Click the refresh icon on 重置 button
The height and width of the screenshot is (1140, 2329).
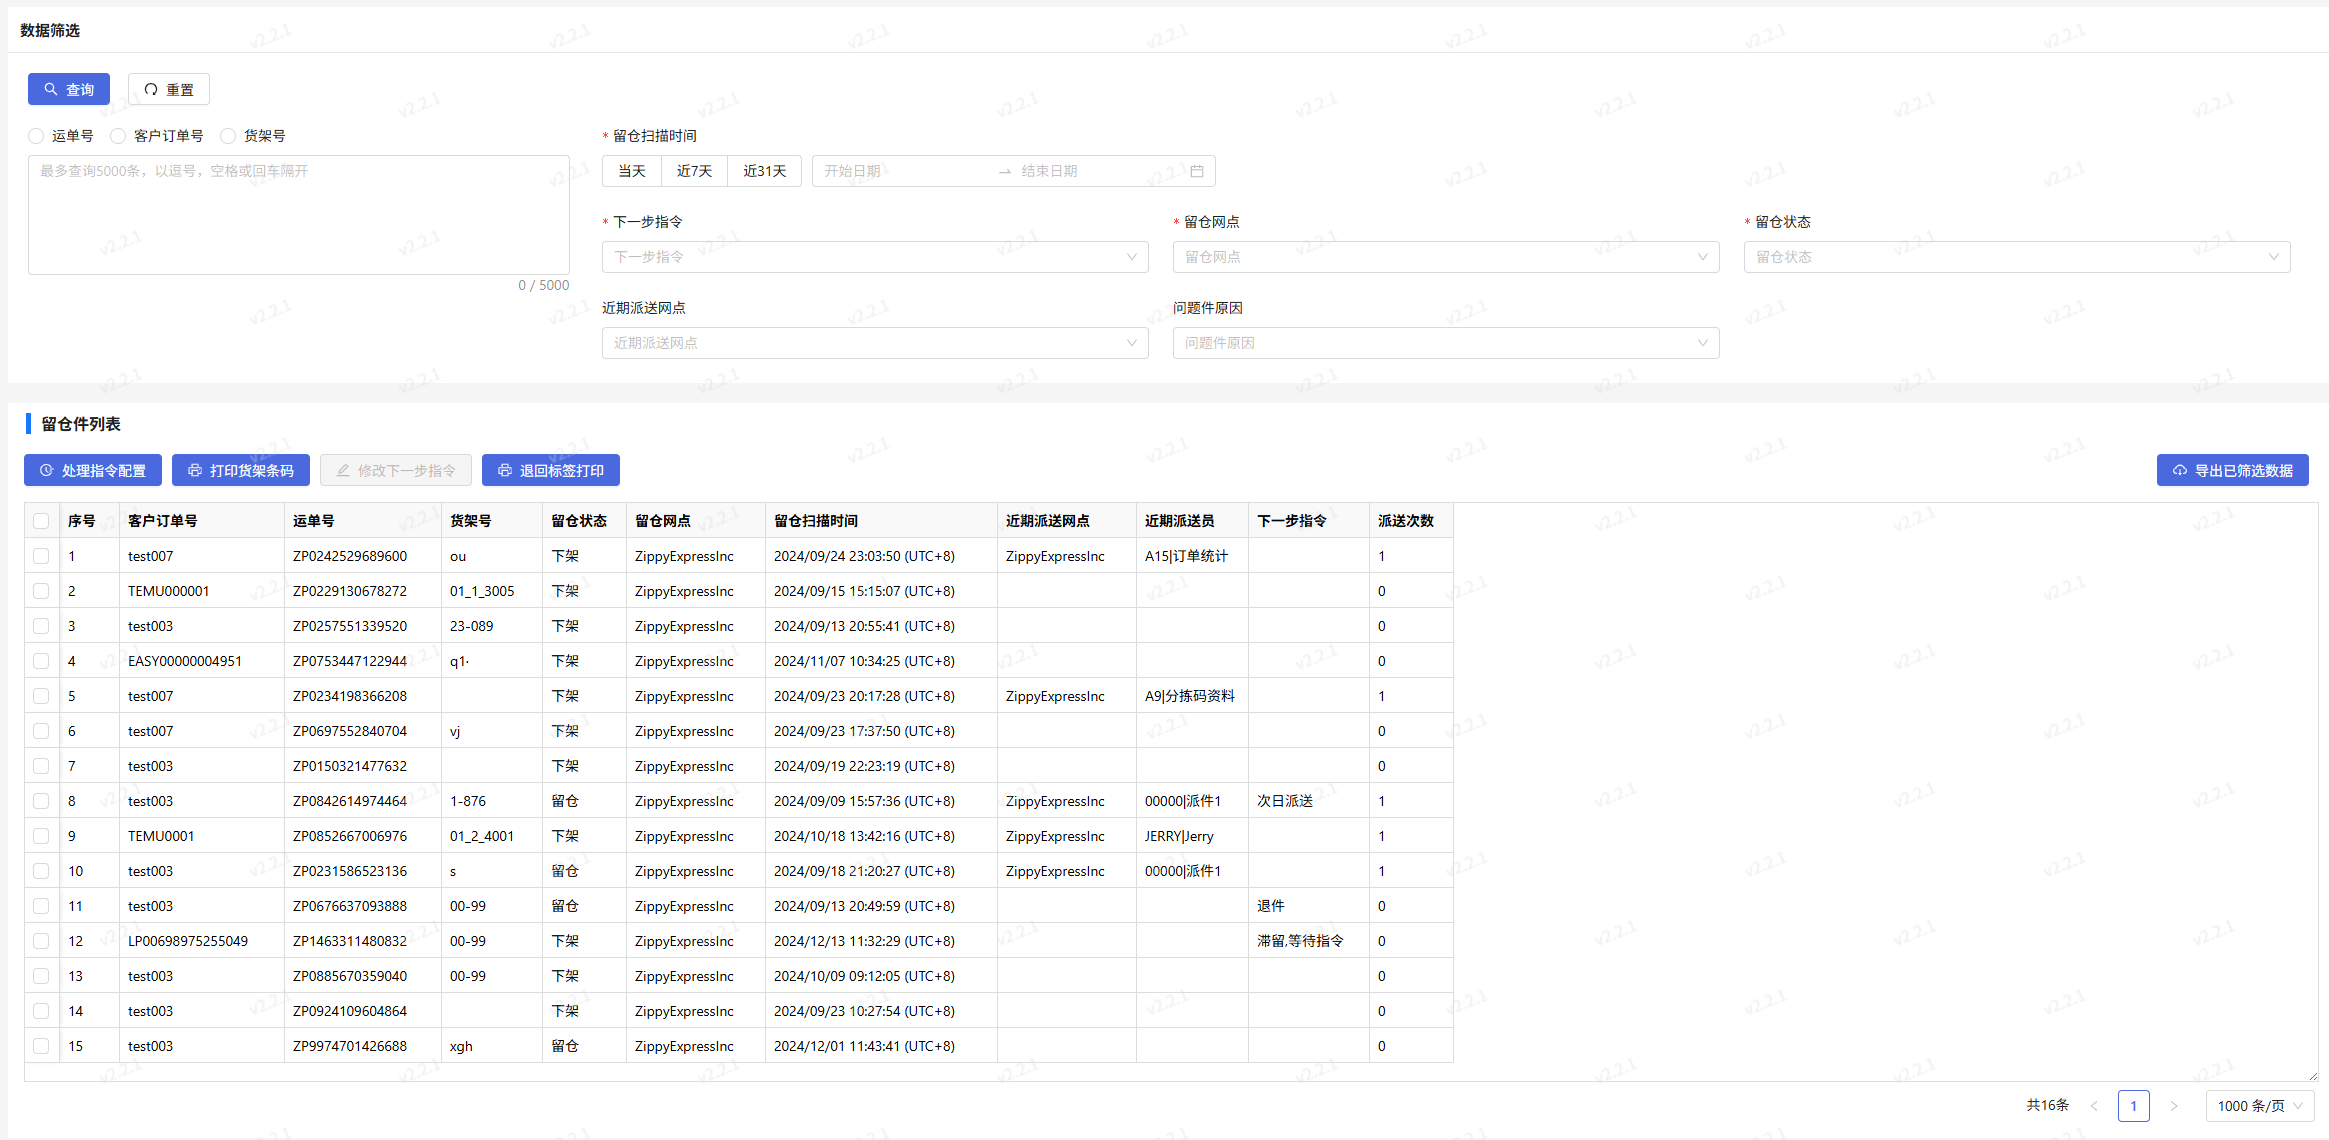tap(151, 89)
